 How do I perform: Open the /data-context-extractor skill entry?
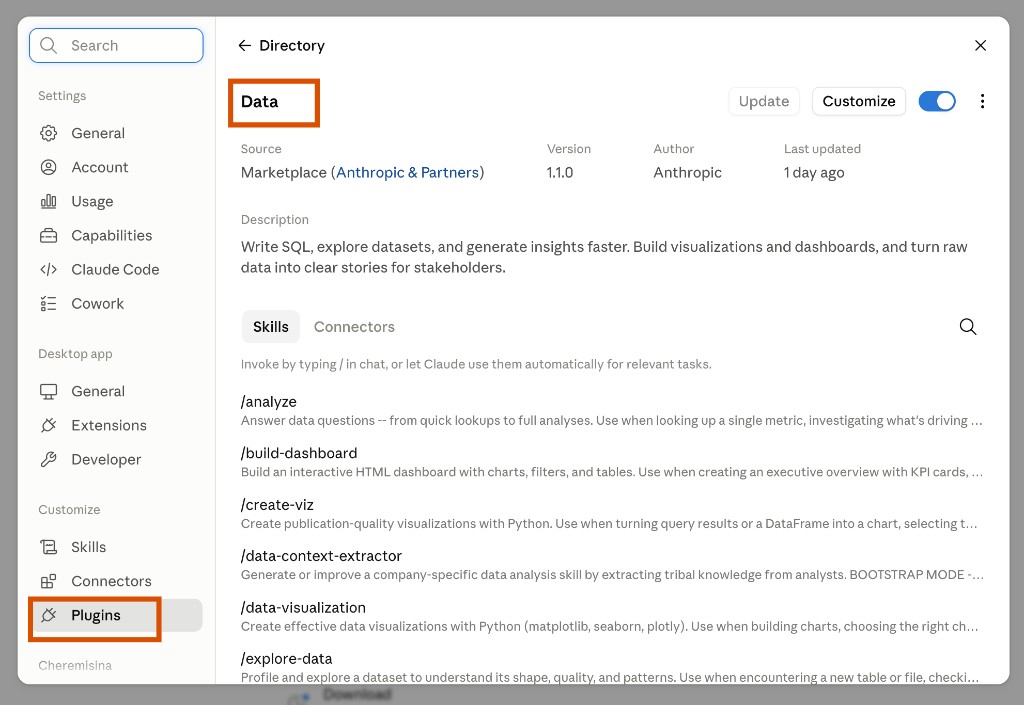[612, 565]
